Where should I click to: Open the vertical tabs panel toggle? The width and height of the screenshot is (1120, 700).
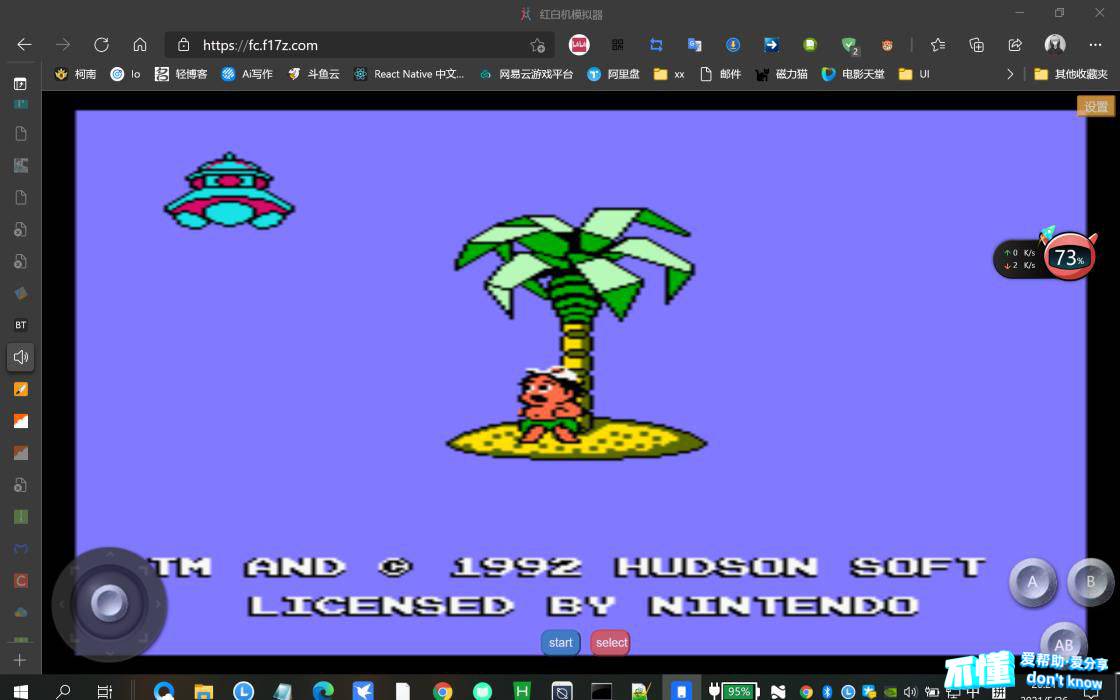click(x=20, y=84)
